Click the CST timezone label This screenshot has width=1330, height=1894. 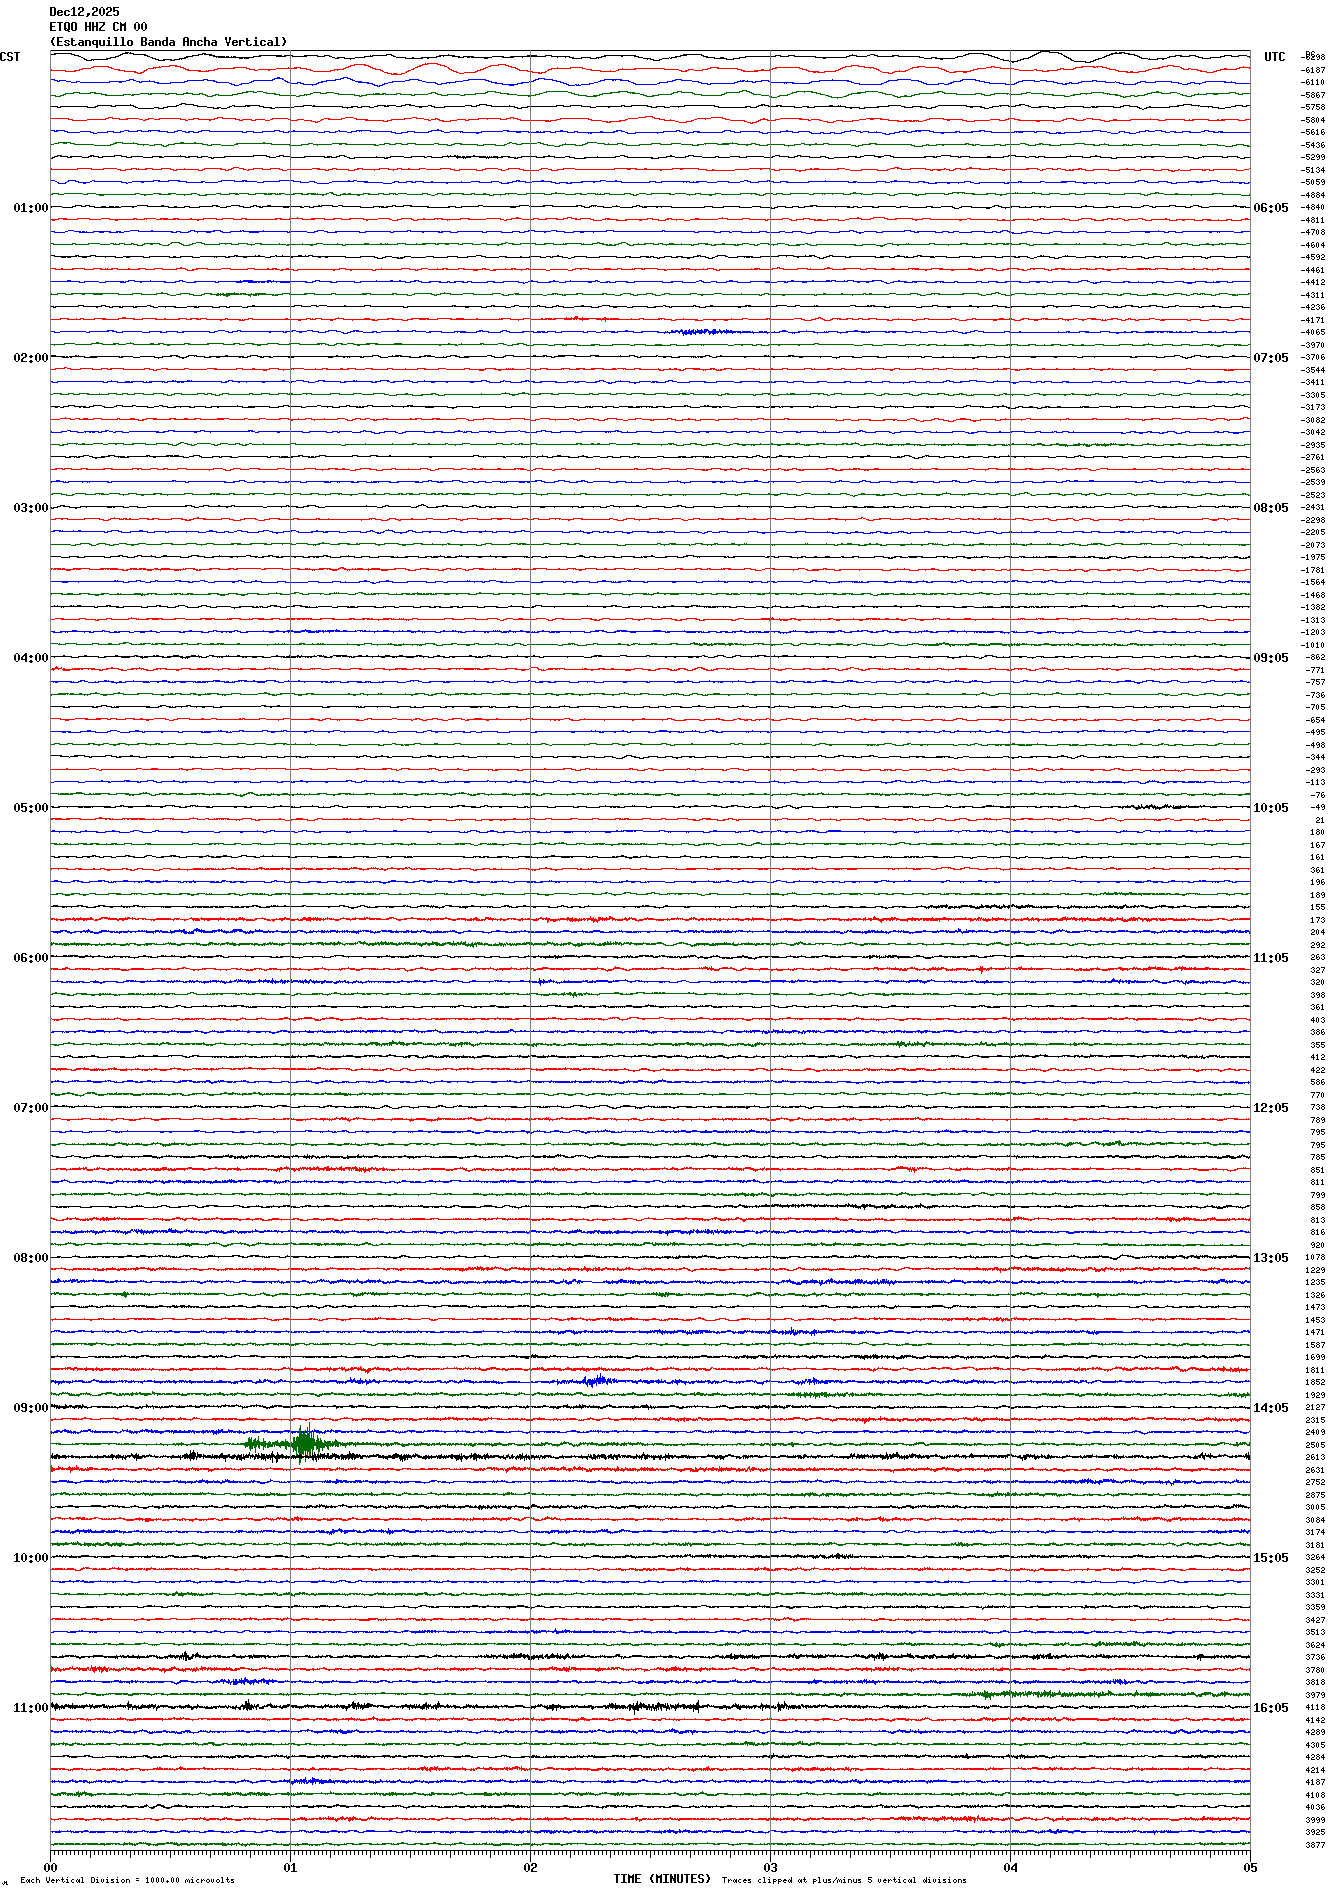click(x=10, y=57)
